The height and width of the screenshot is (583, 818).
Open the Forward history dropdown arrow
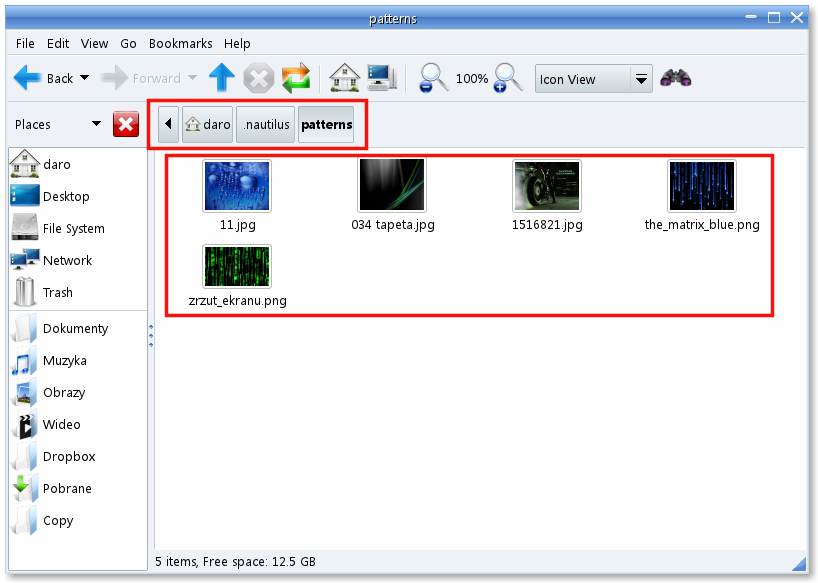click(x=193, y=78)
